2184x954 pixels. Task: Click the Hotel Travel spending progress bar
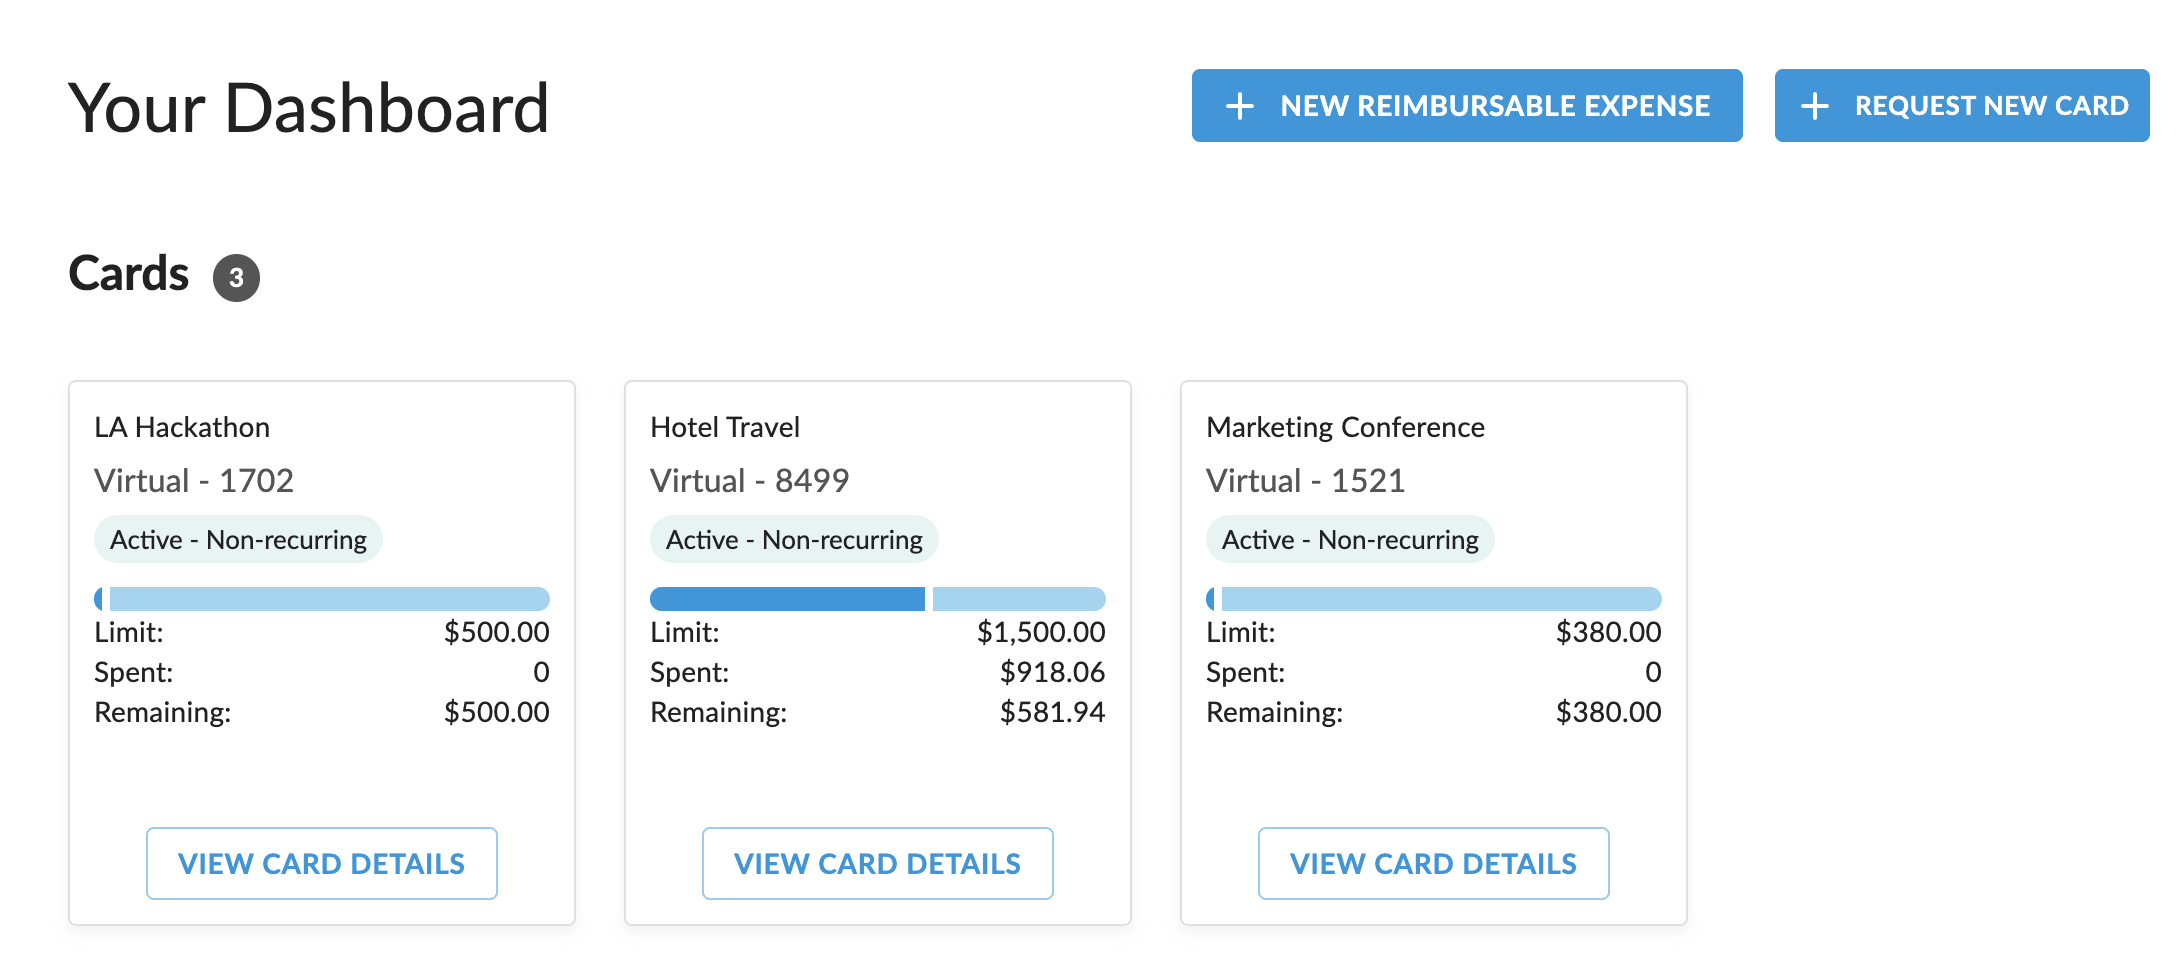pos(877,599)
